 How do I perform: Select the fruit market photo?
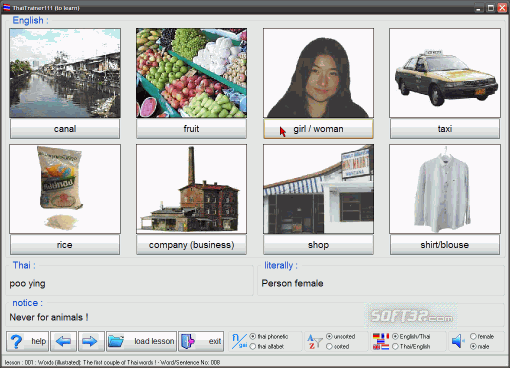(191, 73)
